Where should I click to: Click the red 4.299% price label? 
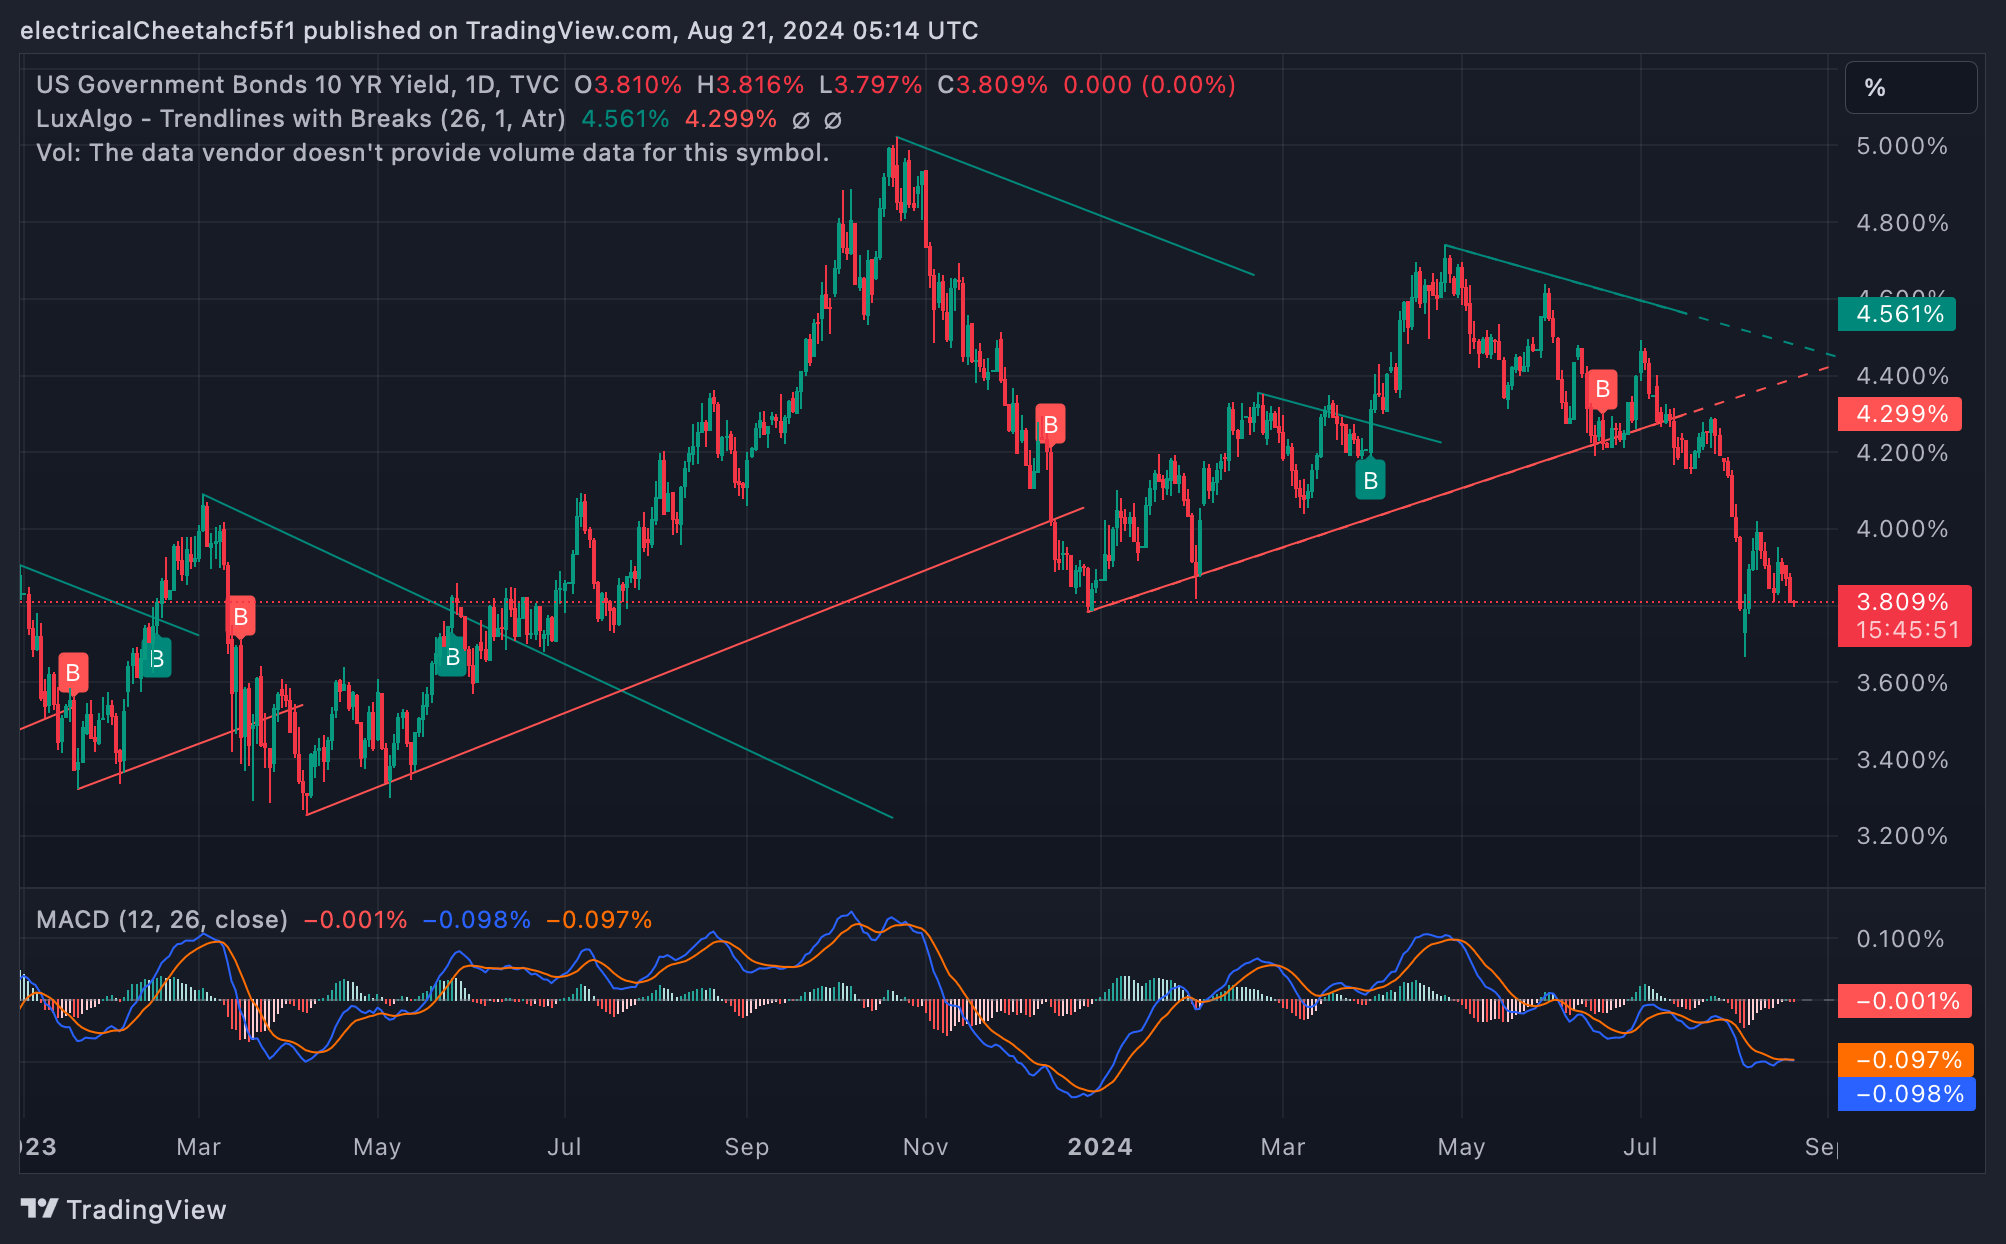(1900, 414)
